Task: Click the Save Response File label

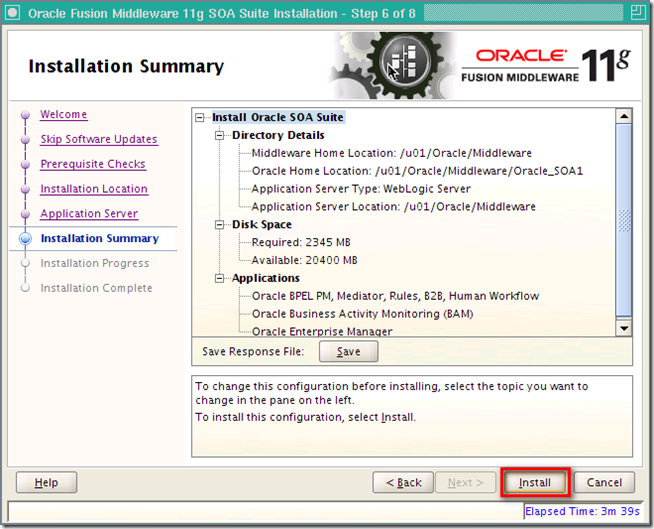Action: [253, 352]
